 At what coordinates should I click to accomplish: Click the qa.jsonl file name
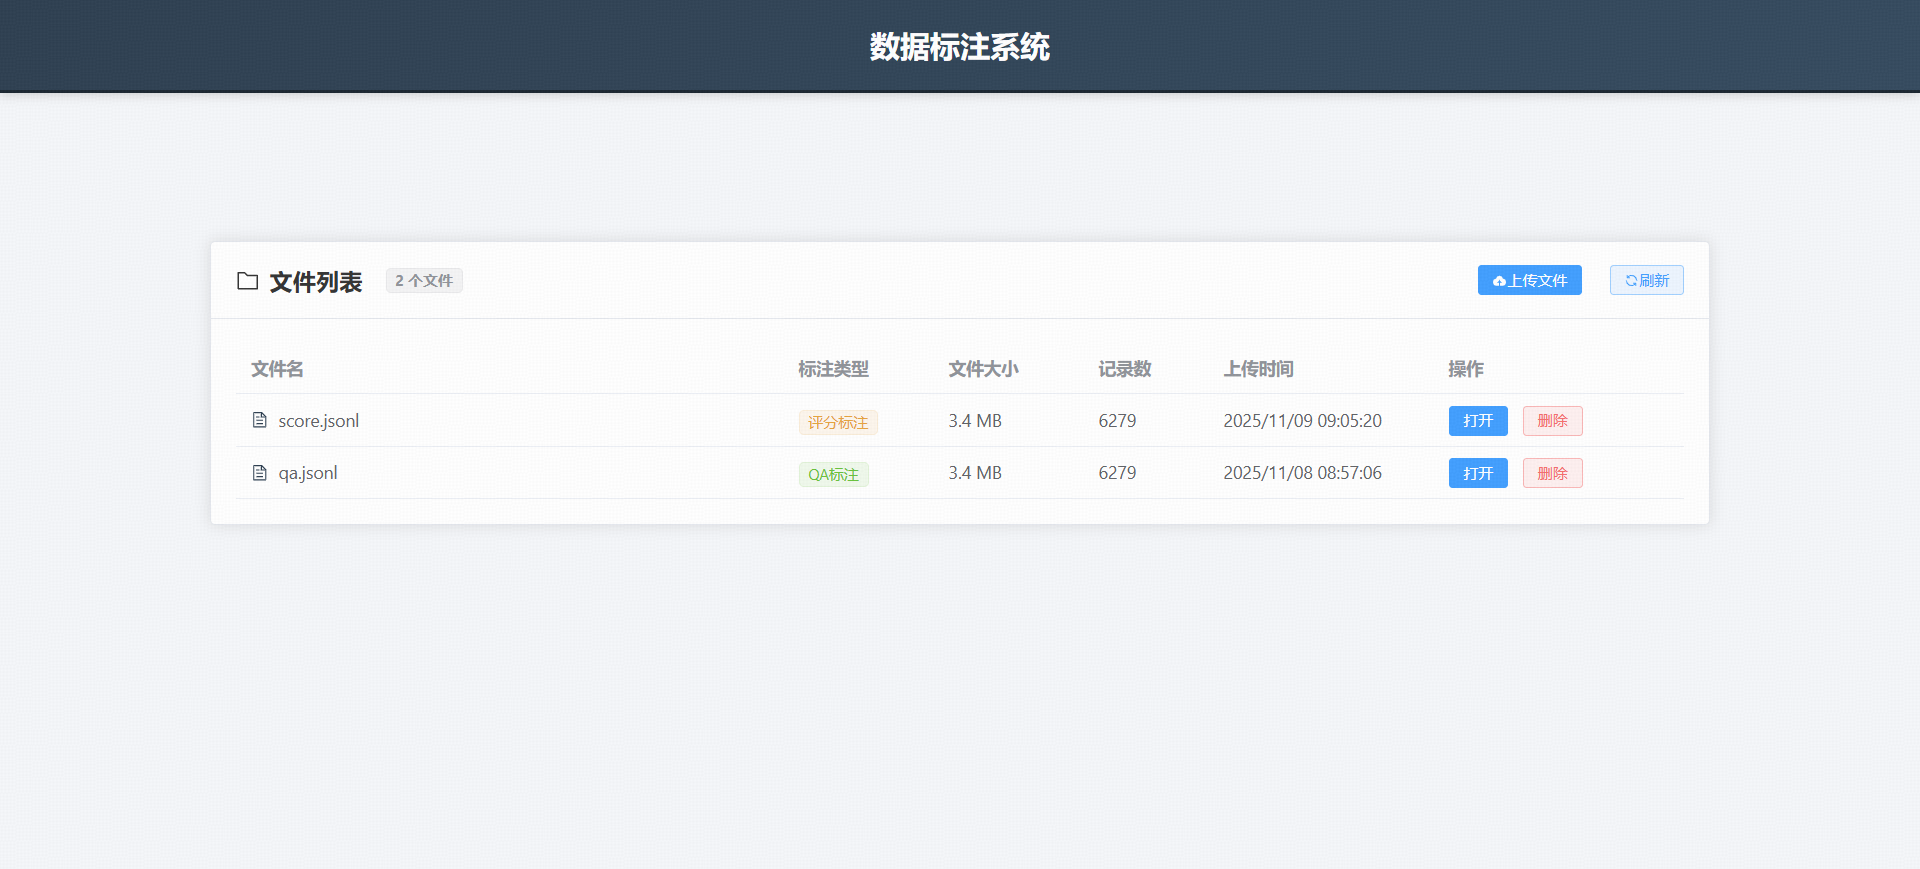[x=308, y=473]
